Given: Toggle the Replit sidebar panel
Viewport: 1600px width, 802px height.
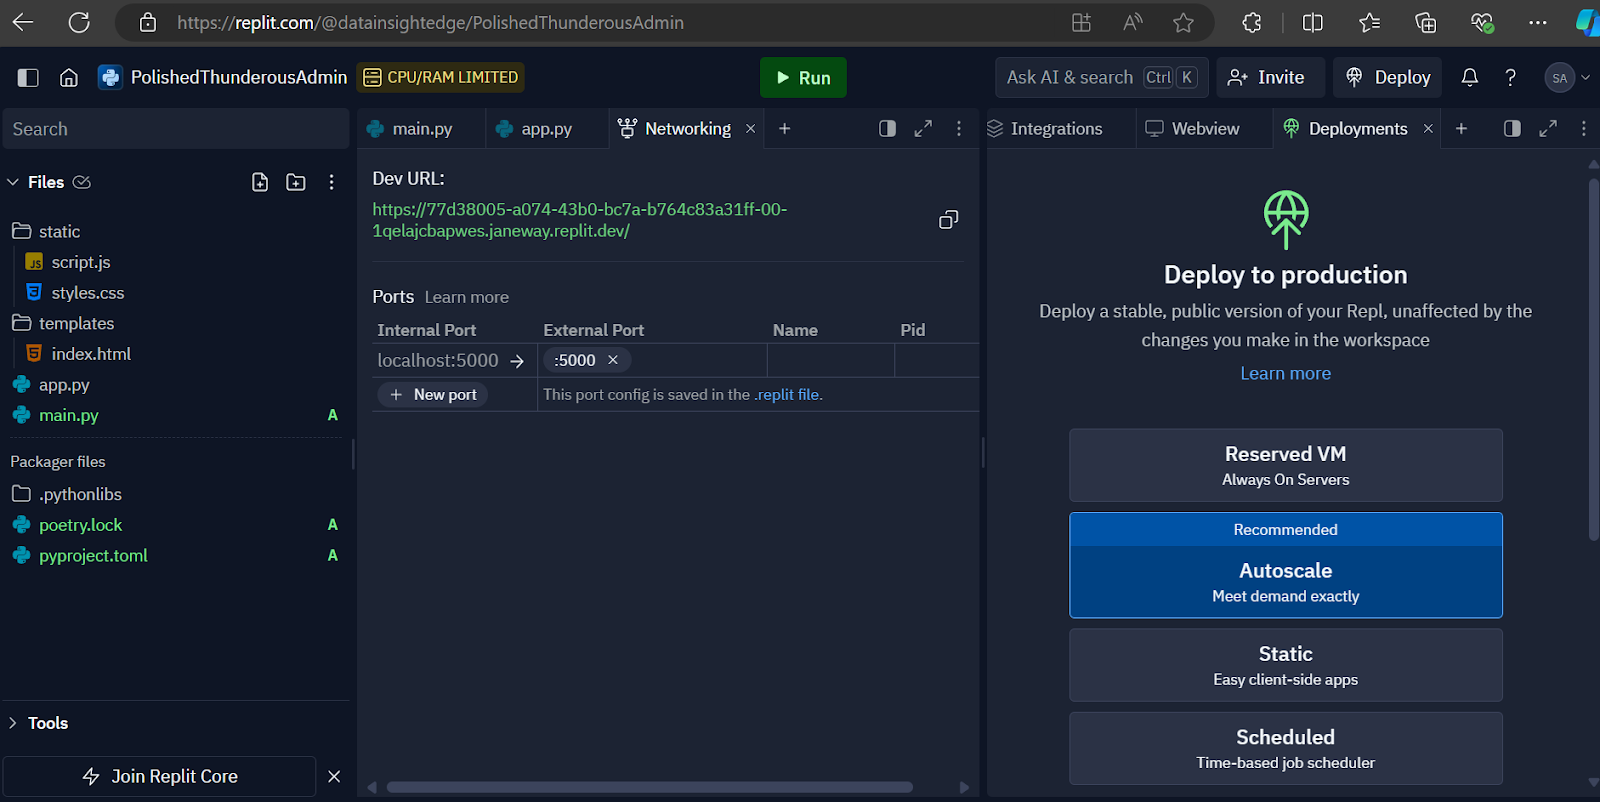Looking at the screenshot, I should click(28, 77).
